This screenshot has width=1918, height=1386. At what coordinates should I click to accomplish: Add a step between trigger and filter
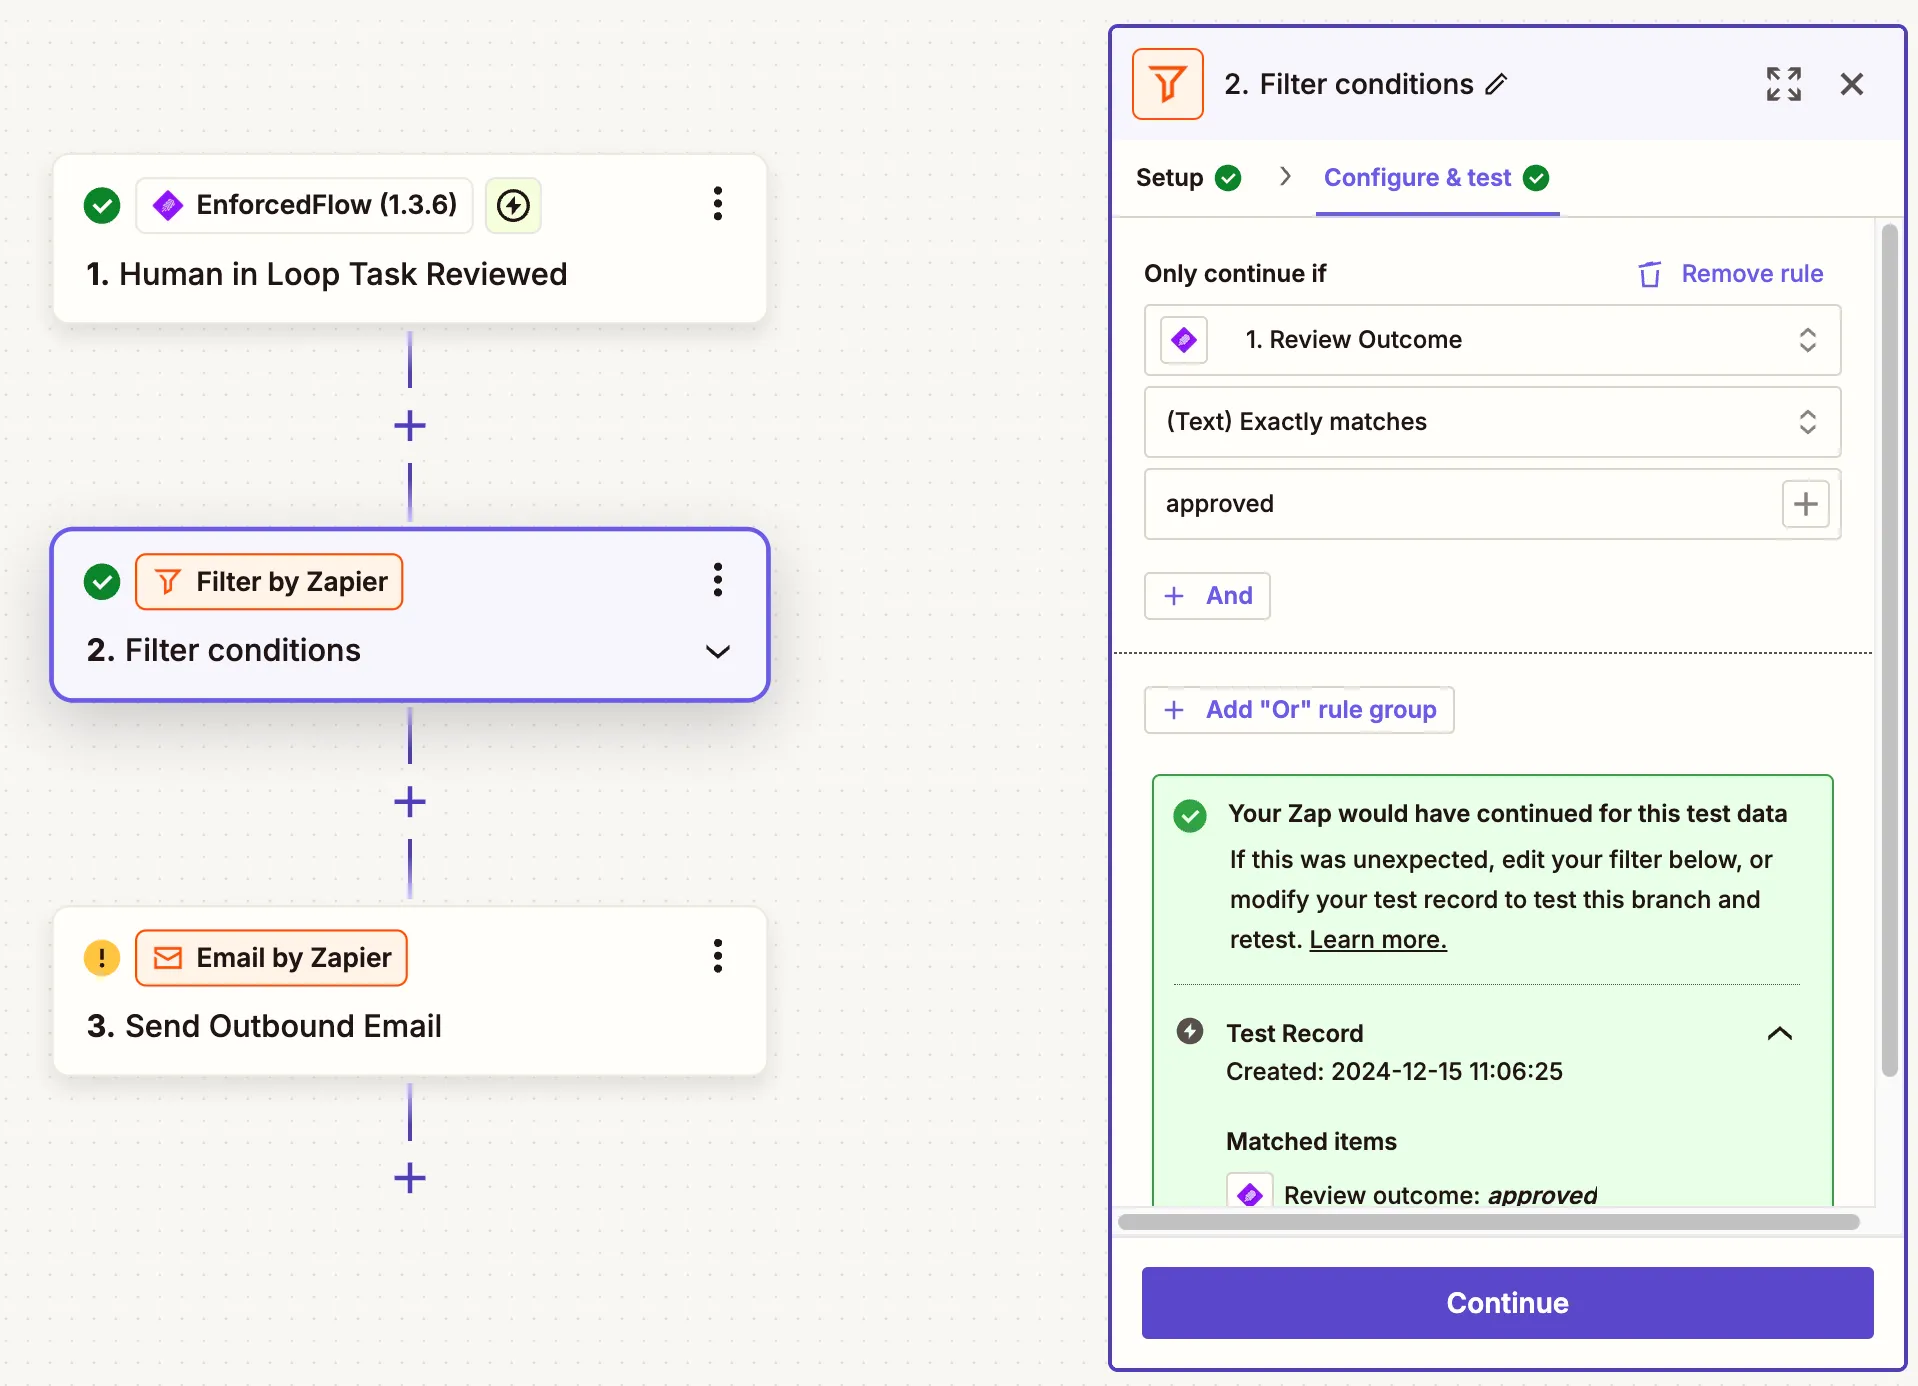pos(410,426)
